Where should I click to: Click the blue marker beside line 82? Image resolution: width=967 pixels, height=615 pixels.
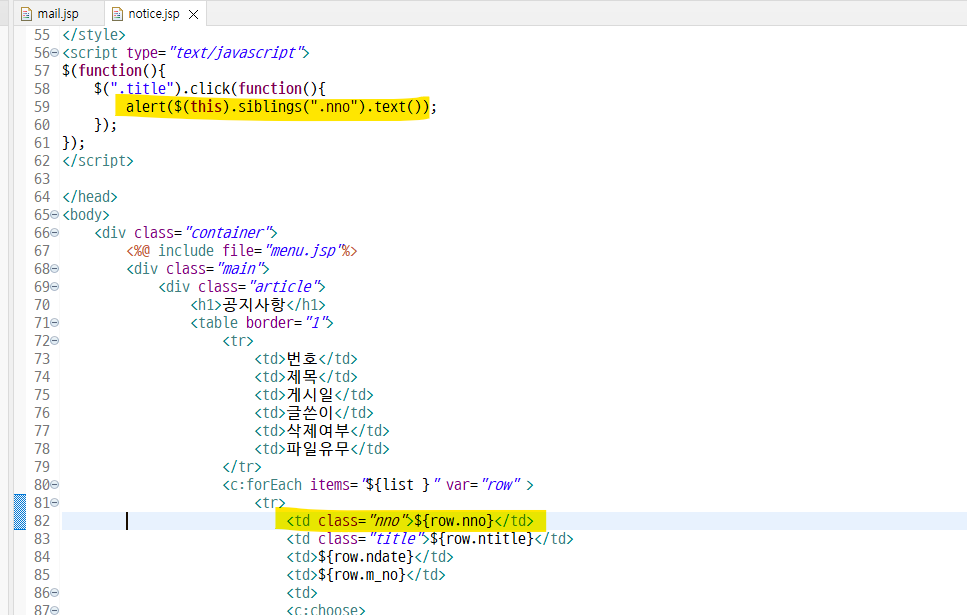20,512
